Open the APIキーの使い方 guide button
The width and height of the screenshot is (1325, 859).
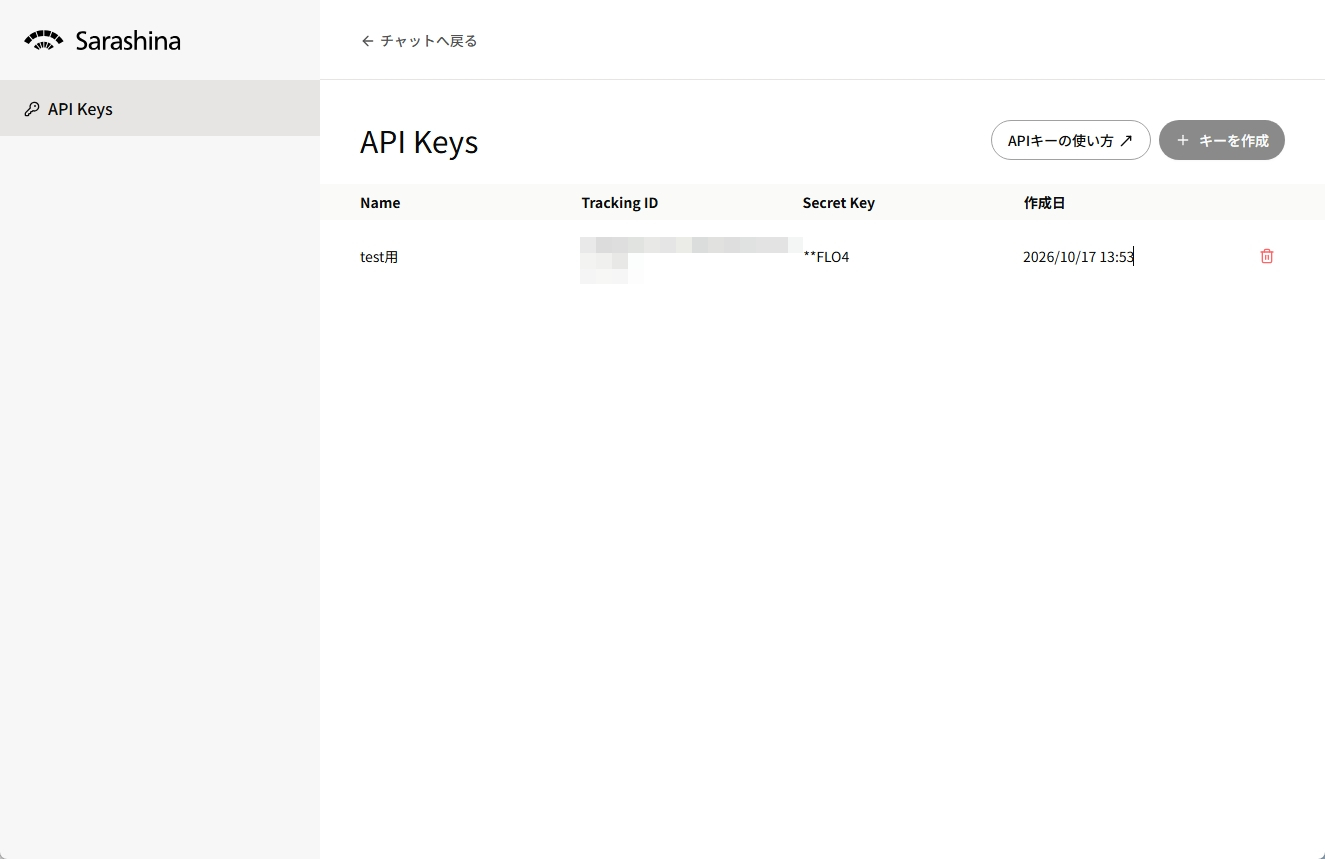click(x=1070, y=141)
